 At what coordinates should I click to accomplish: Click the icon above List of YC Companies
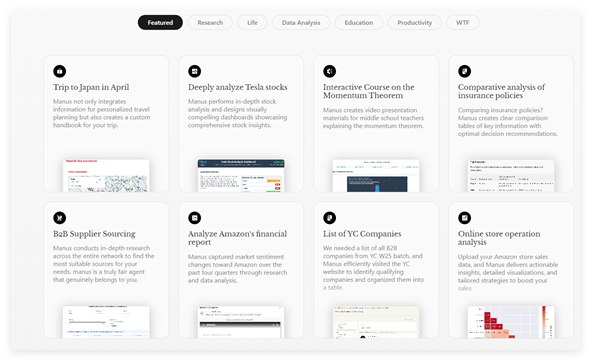(329, 218)
